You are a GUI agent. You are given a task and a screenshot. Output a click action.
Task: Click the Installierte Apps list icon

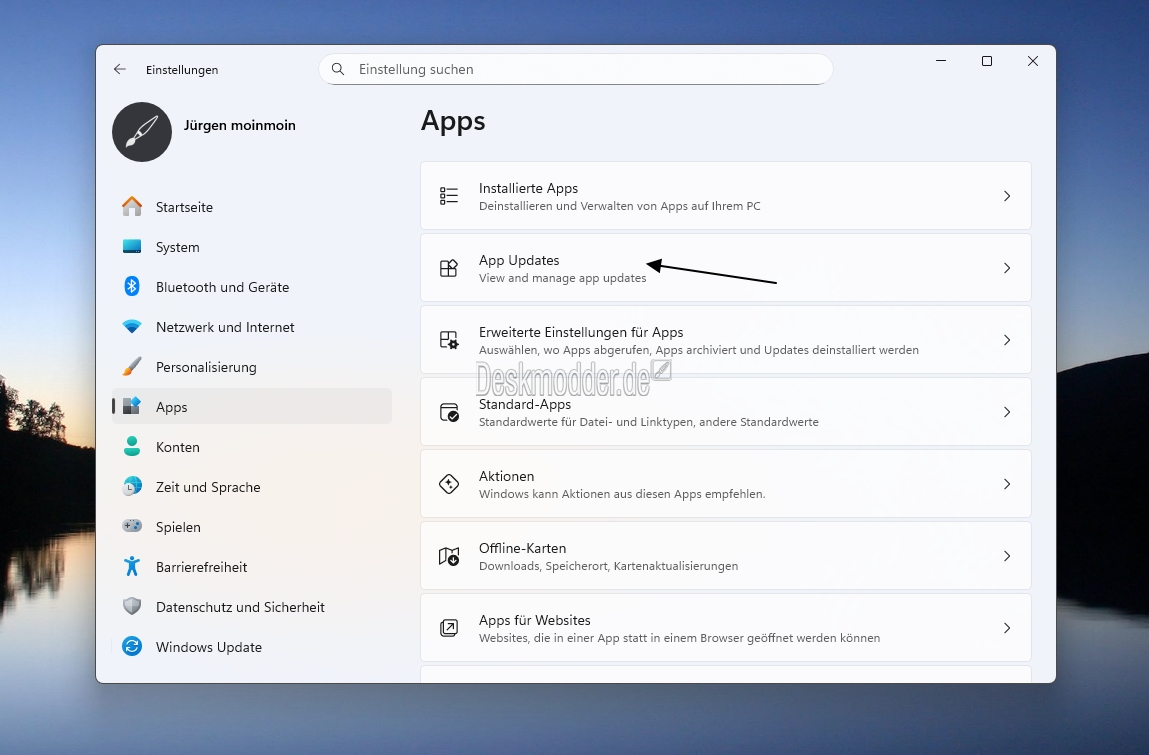[x=449, y=196]
